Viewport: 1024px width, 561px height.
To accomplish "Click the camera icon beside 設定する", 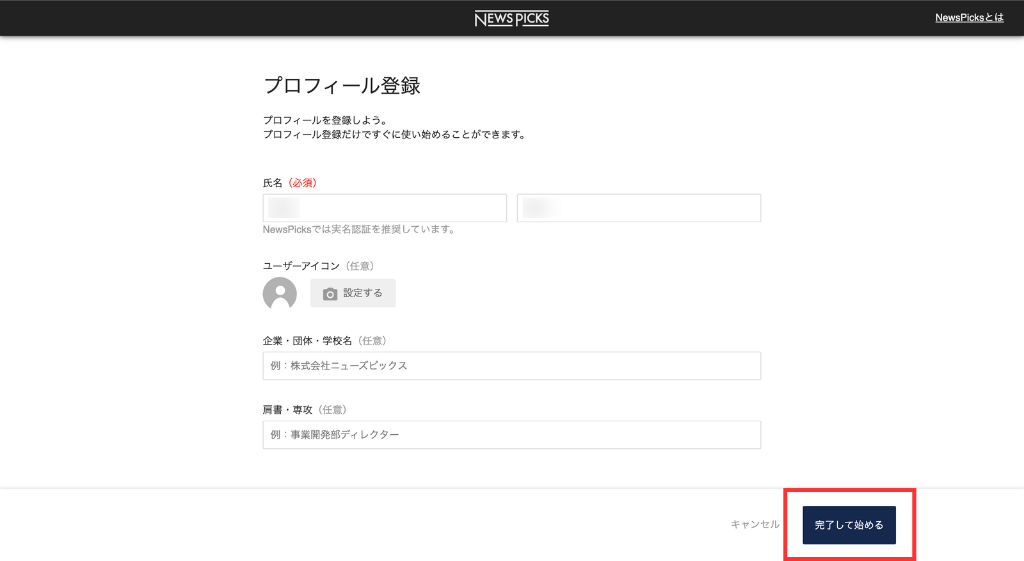I will pyautogui.click(x=330, y=294).
